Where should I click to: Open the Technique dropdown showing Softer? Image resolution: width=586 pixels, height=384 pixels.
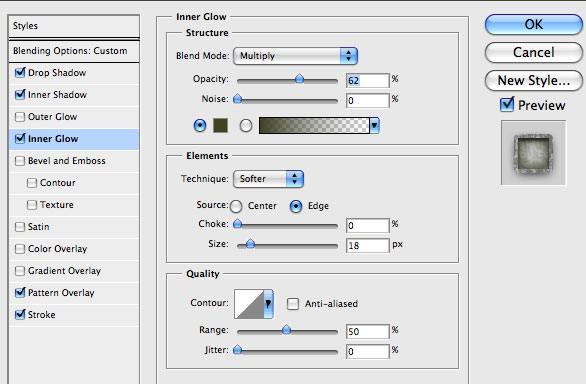268,179
